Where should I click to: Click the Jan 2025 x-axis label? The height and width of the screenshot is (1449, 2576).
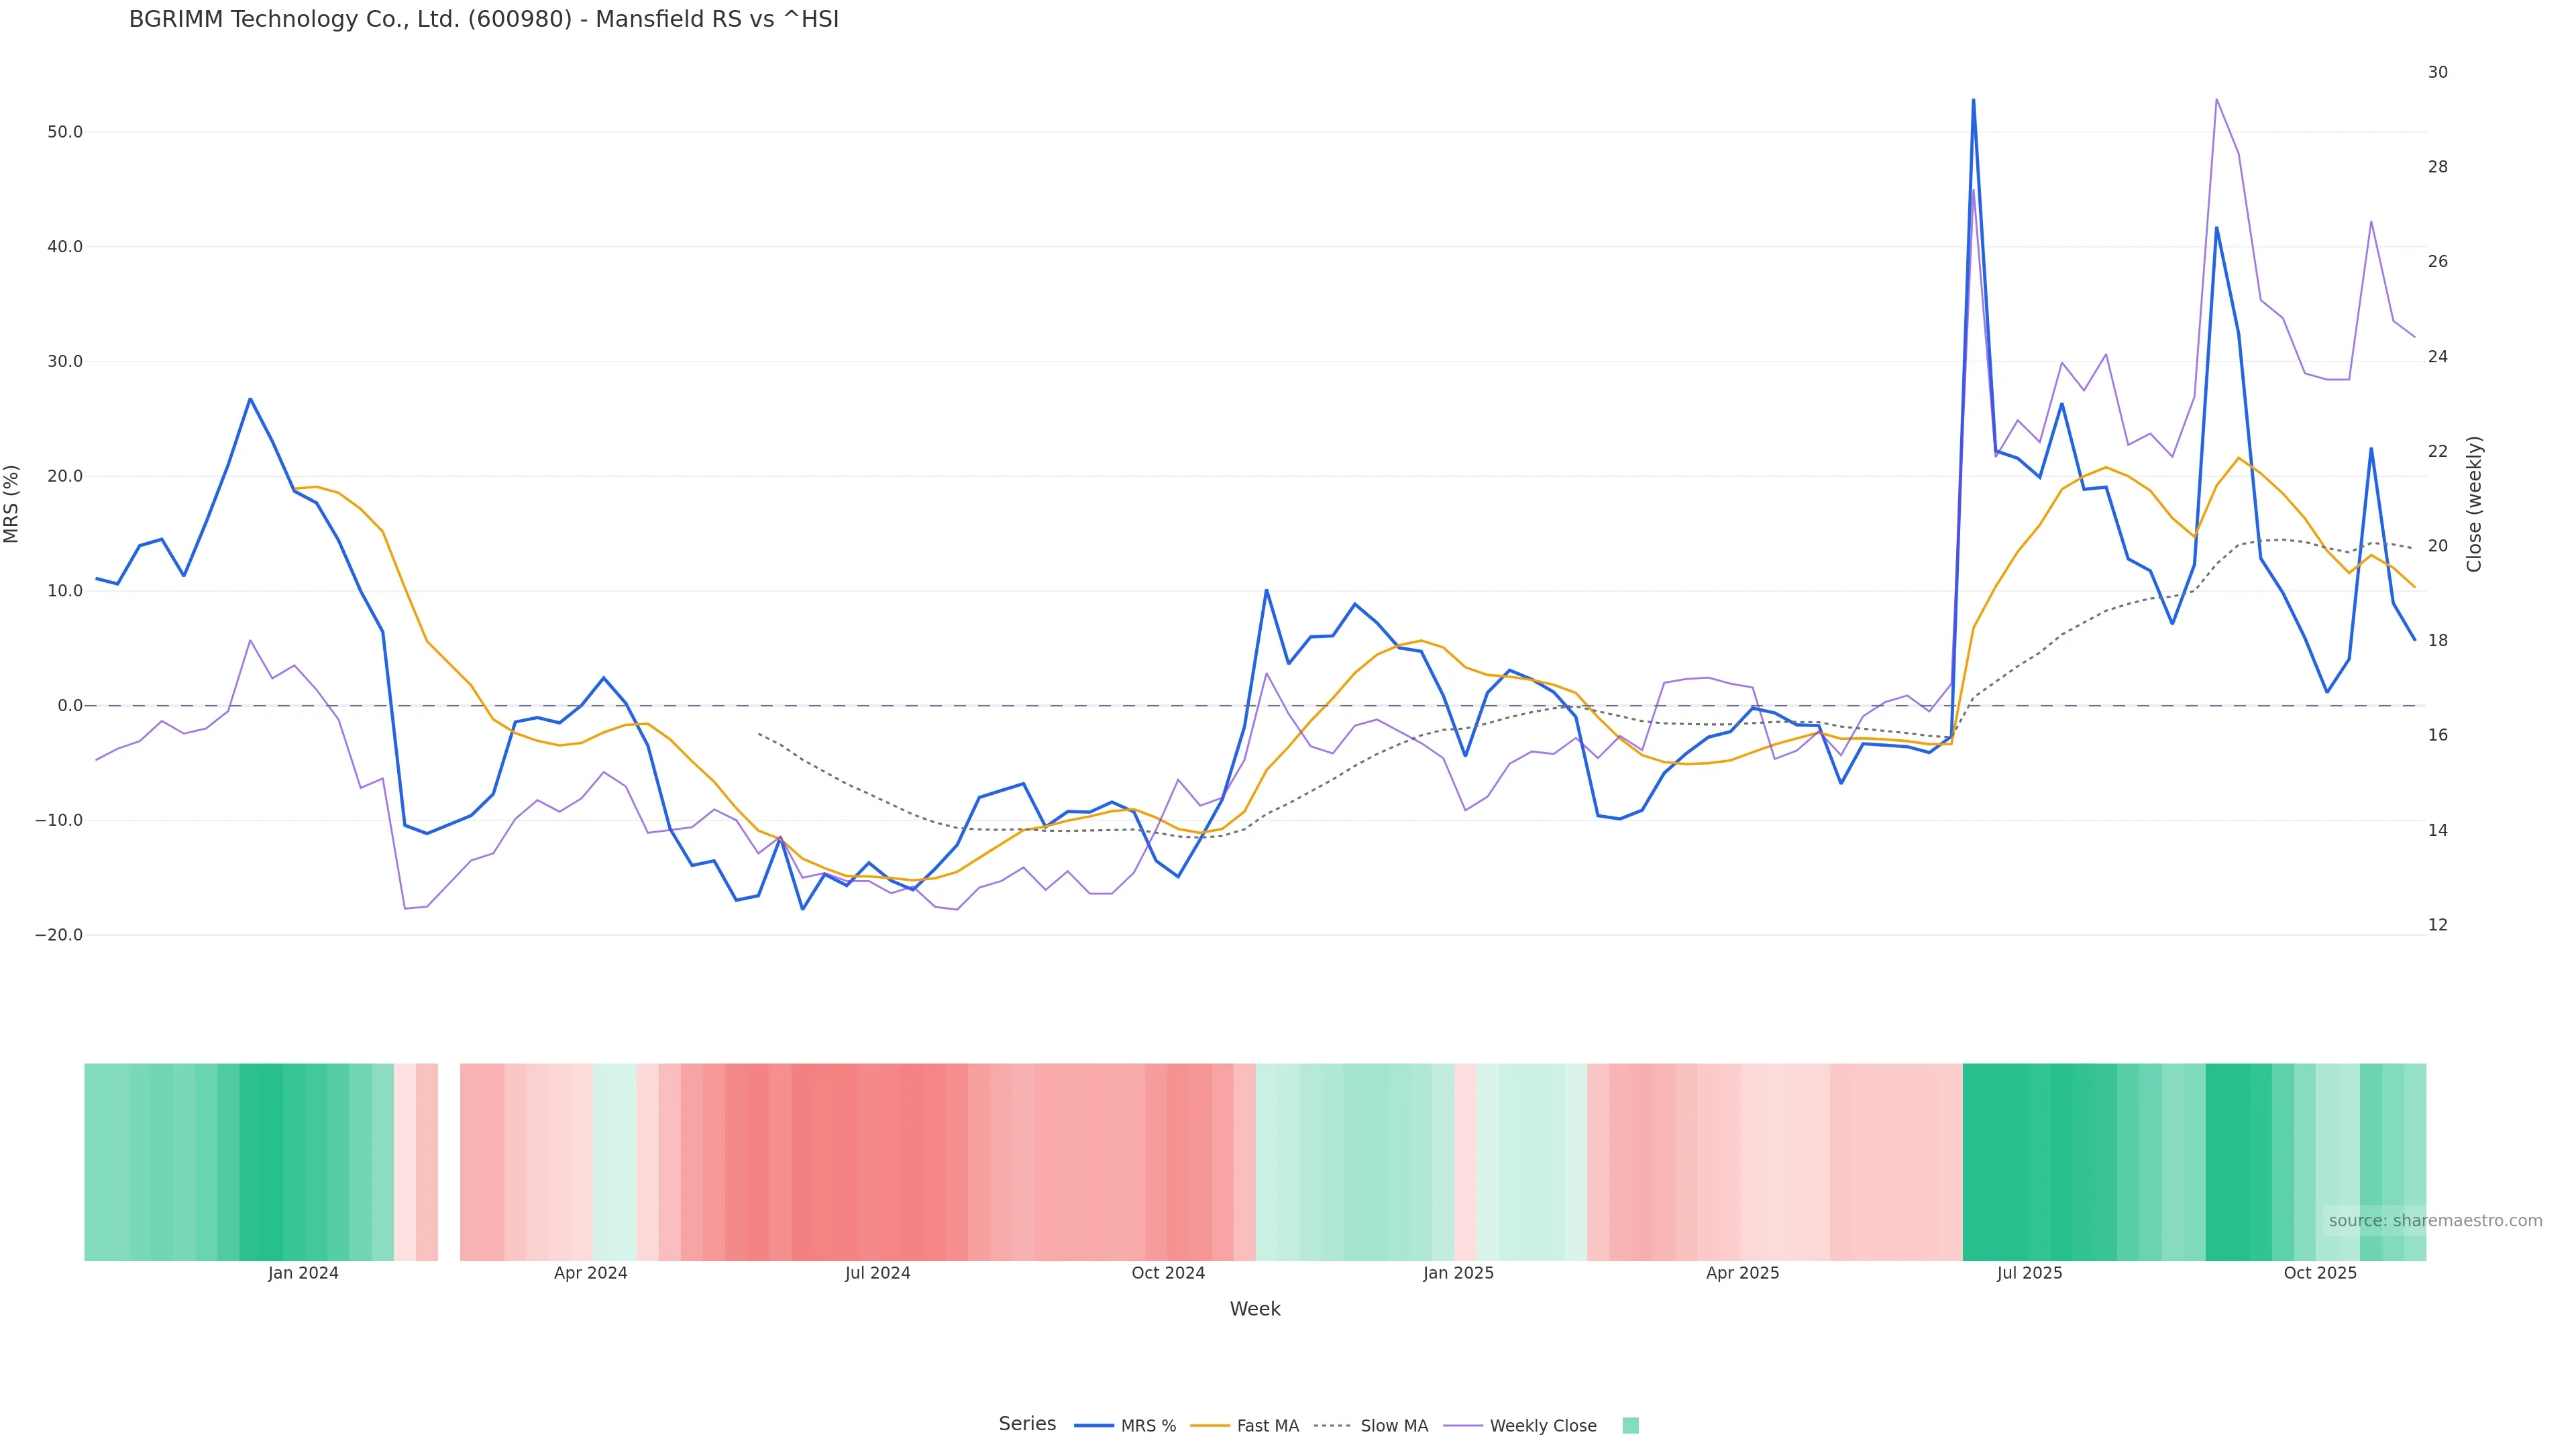1459,1273
